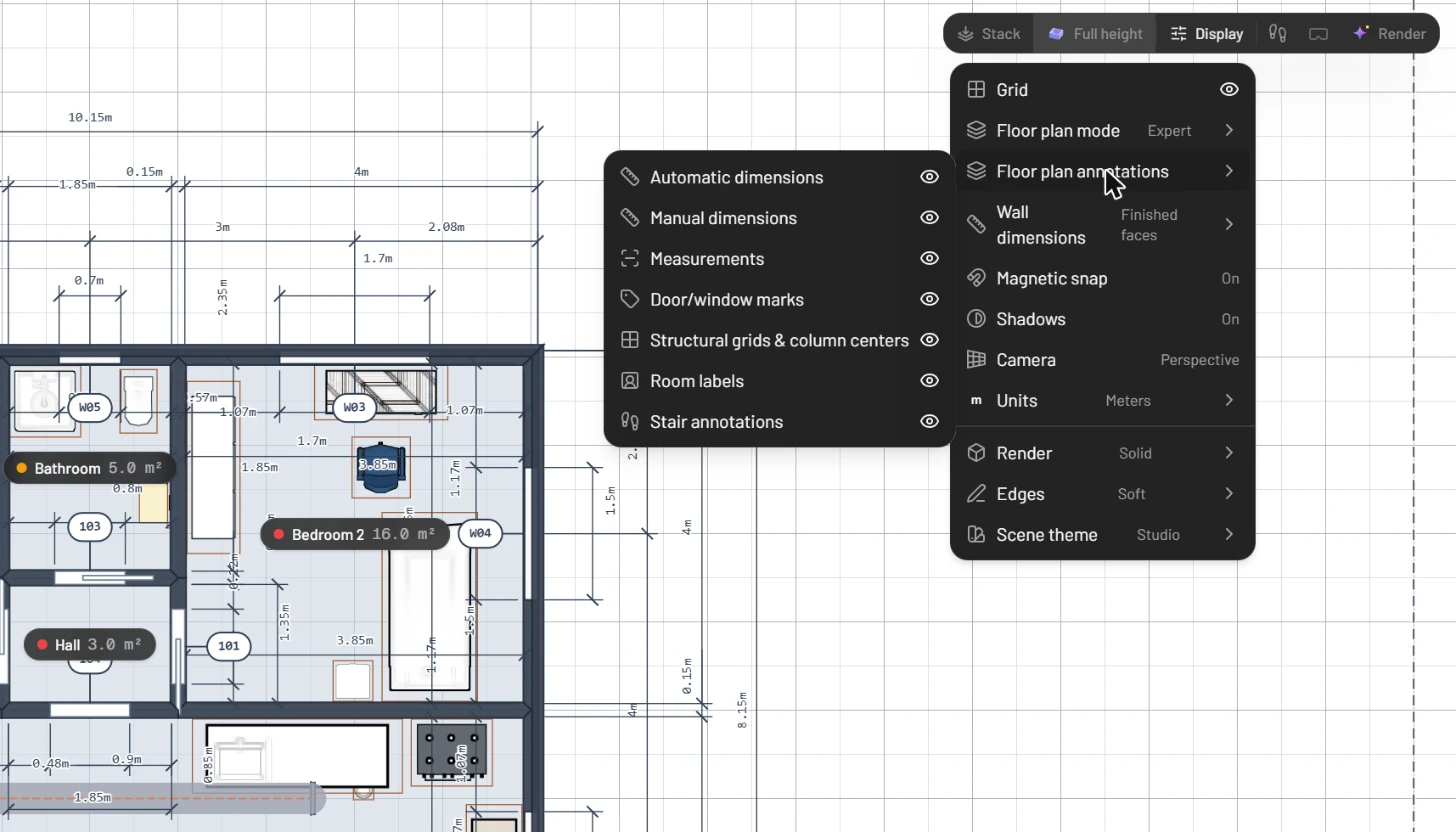
Task: Expand the Units Meters submenu
Action: click(1102, 401)
